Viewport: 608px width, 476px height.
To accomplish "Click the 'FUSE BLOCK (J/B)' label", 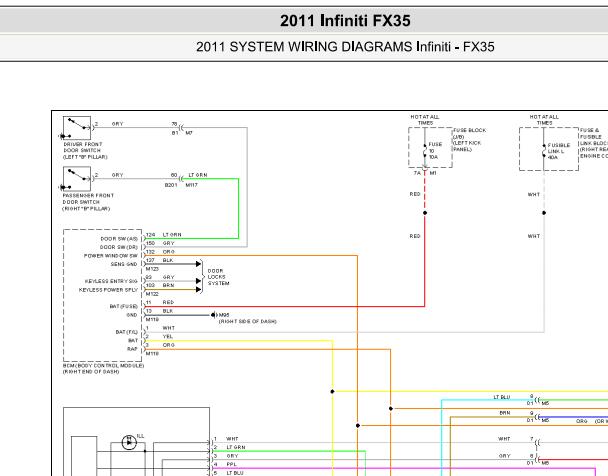I will (x=470, y=133).
